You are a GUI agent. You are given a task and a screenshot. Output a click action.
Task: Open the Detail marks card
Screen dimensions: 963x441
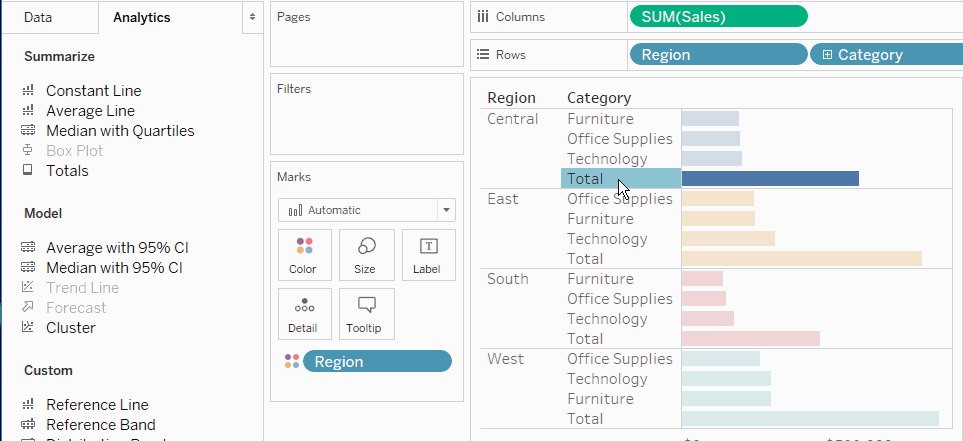click(302, 314)
